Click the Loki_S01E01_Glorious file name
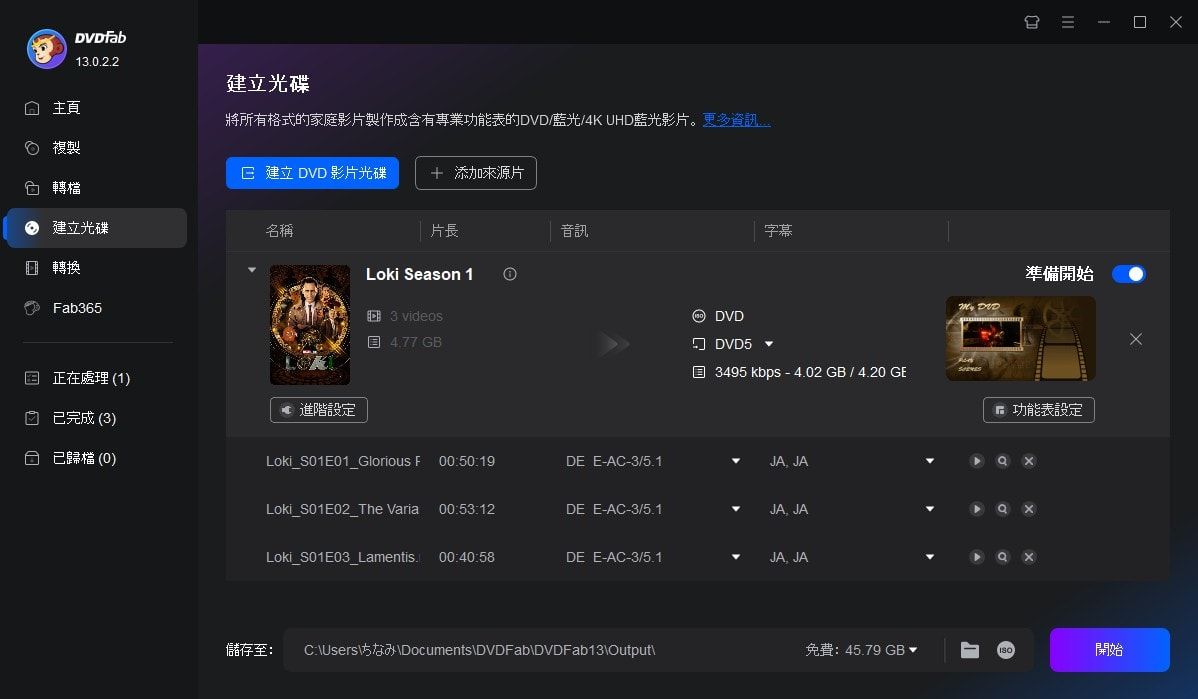Image resolution: width=1198 pixels, height=699 pixels. point(343,461)
